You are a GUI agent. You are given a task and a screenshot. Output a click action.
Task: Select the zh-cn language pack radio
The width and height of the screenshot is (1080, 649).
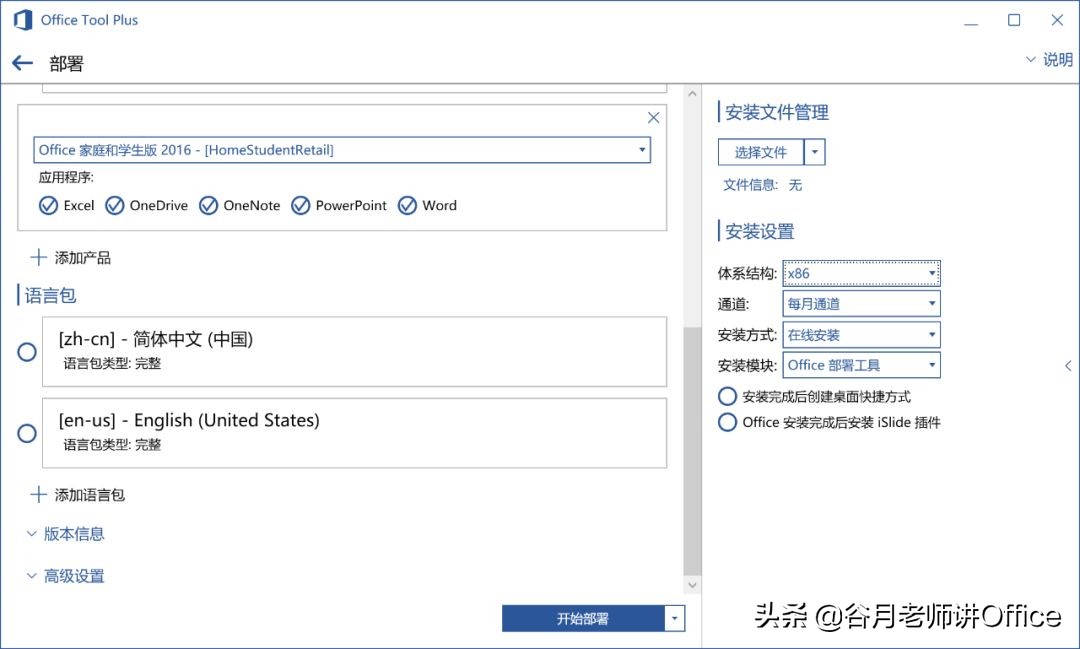click(x=27, y=352)
